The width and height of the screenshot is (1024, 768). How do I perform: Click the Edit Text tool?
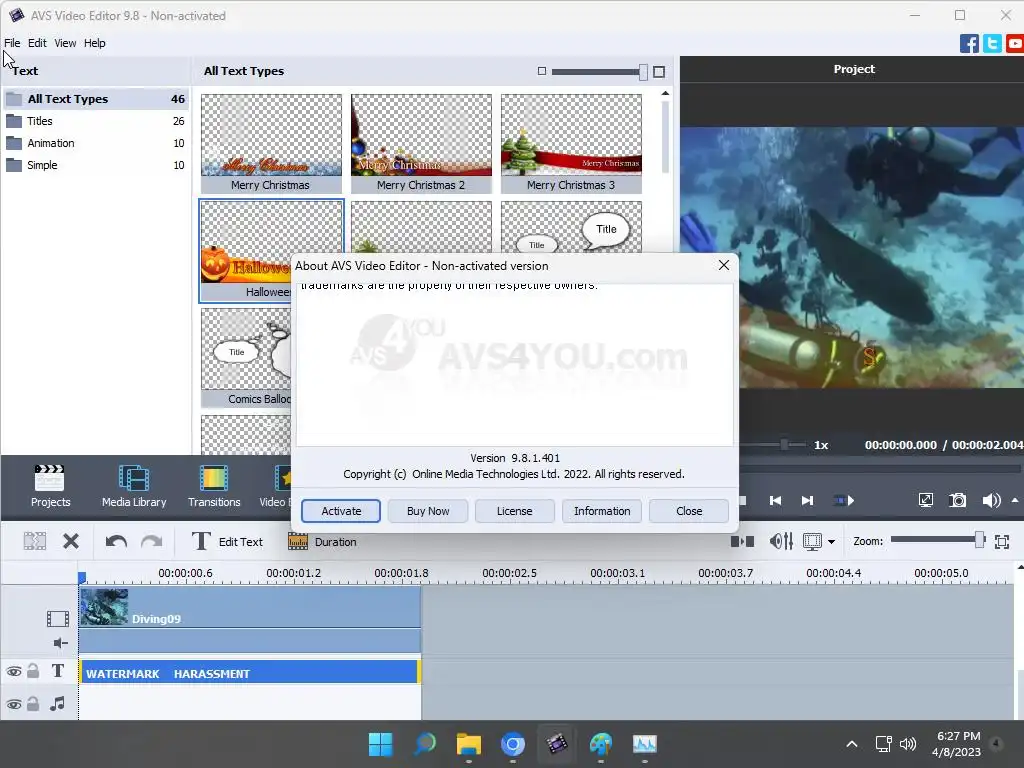(227, 541)
